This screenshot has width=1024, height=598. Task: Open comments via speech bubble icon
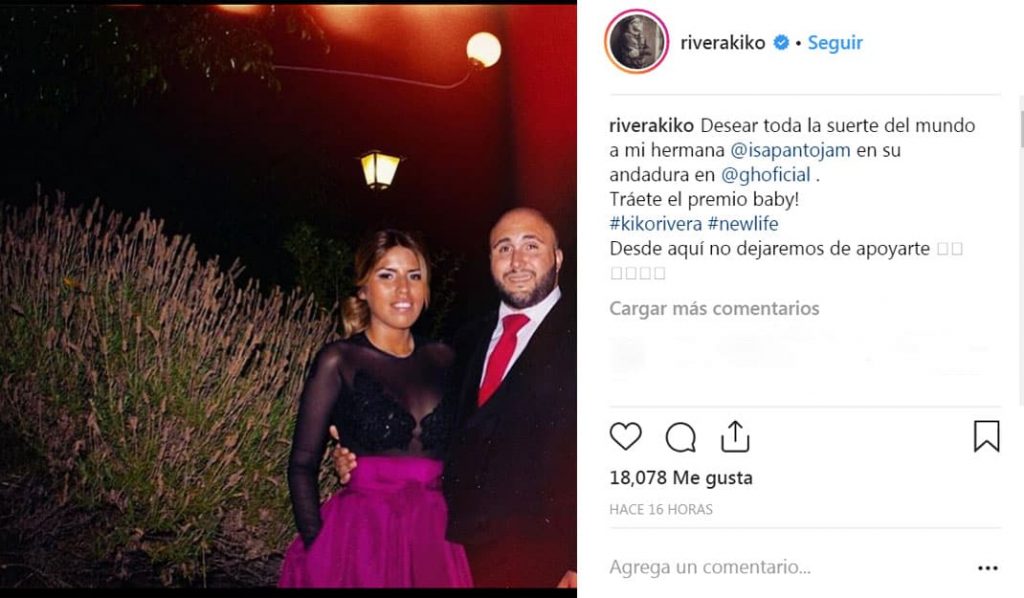click(x=680, y=437)
